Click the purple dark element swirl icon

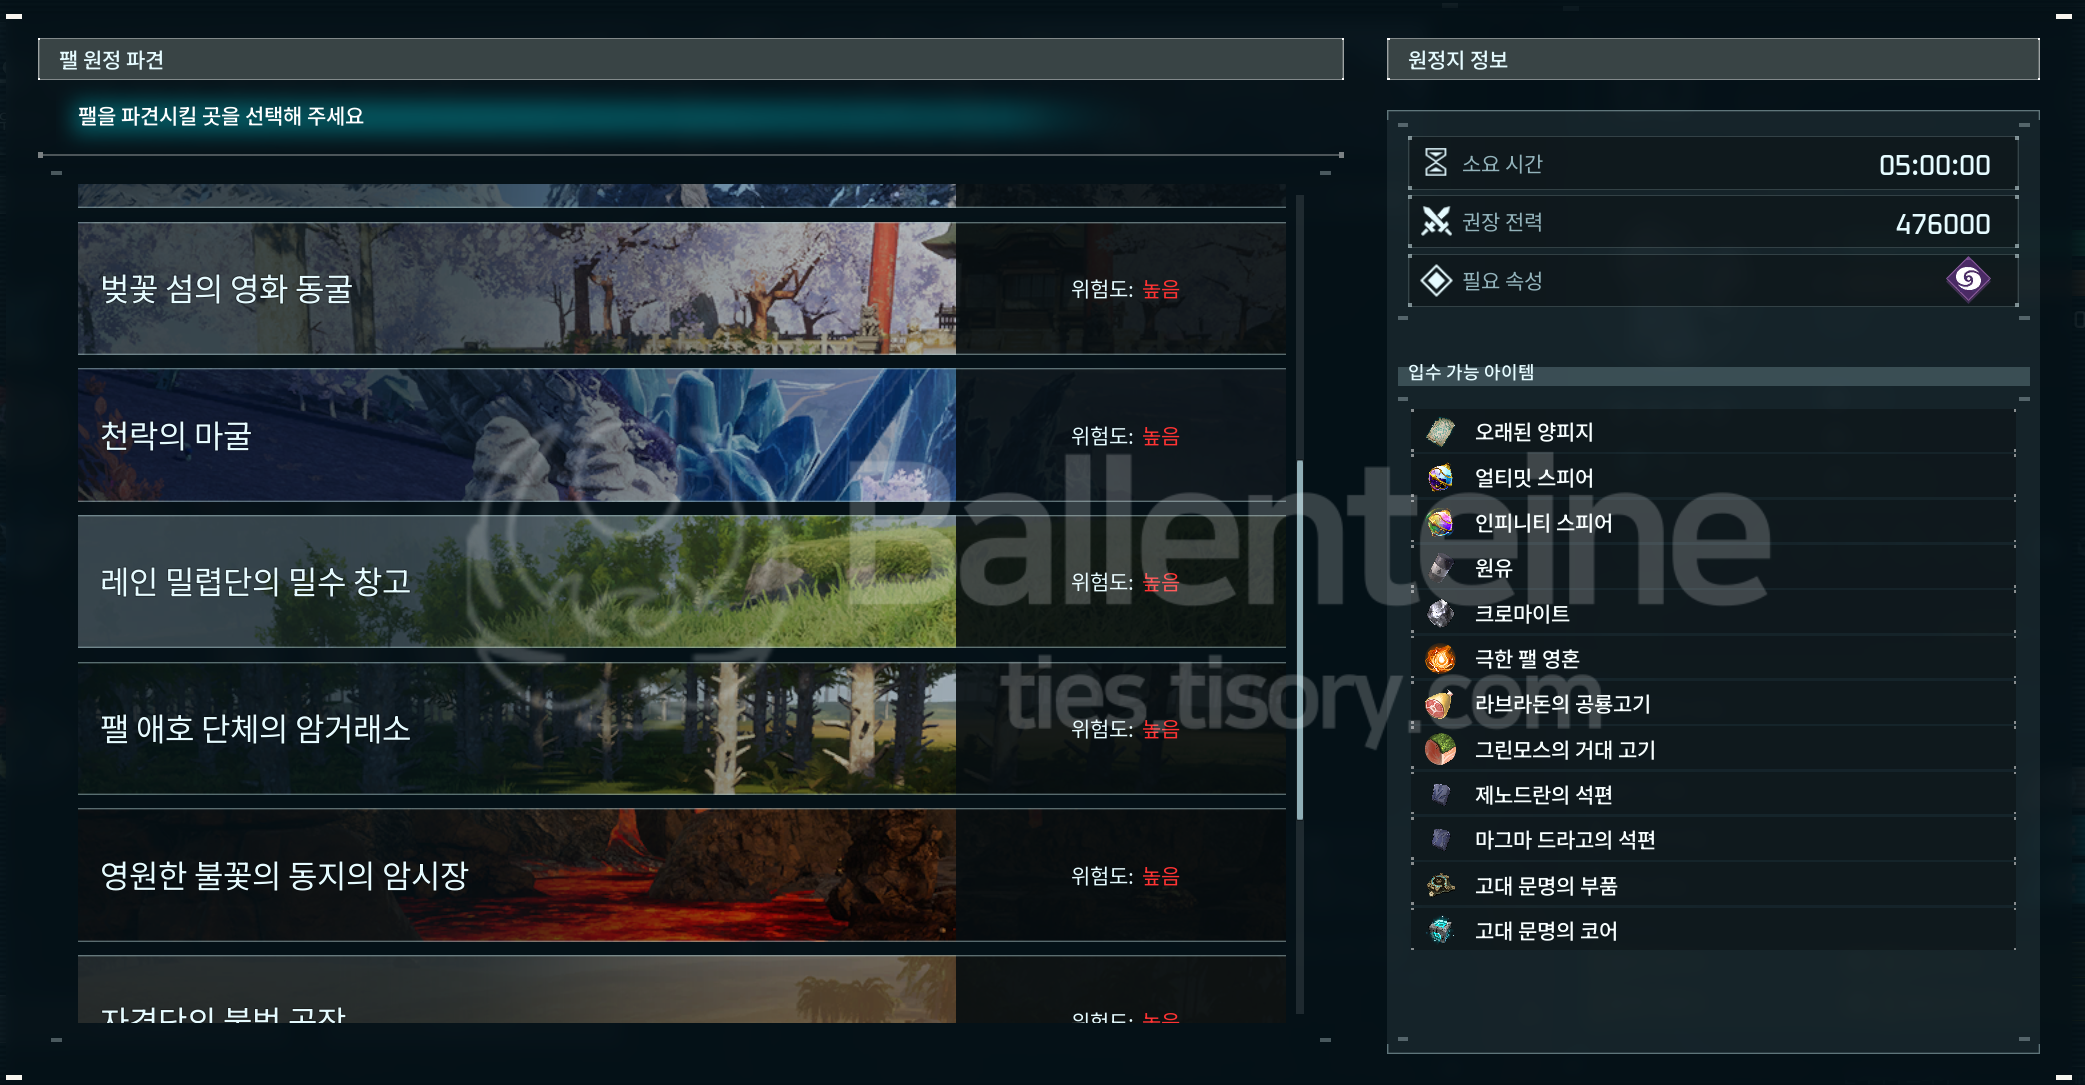[x=1967, y=280]
